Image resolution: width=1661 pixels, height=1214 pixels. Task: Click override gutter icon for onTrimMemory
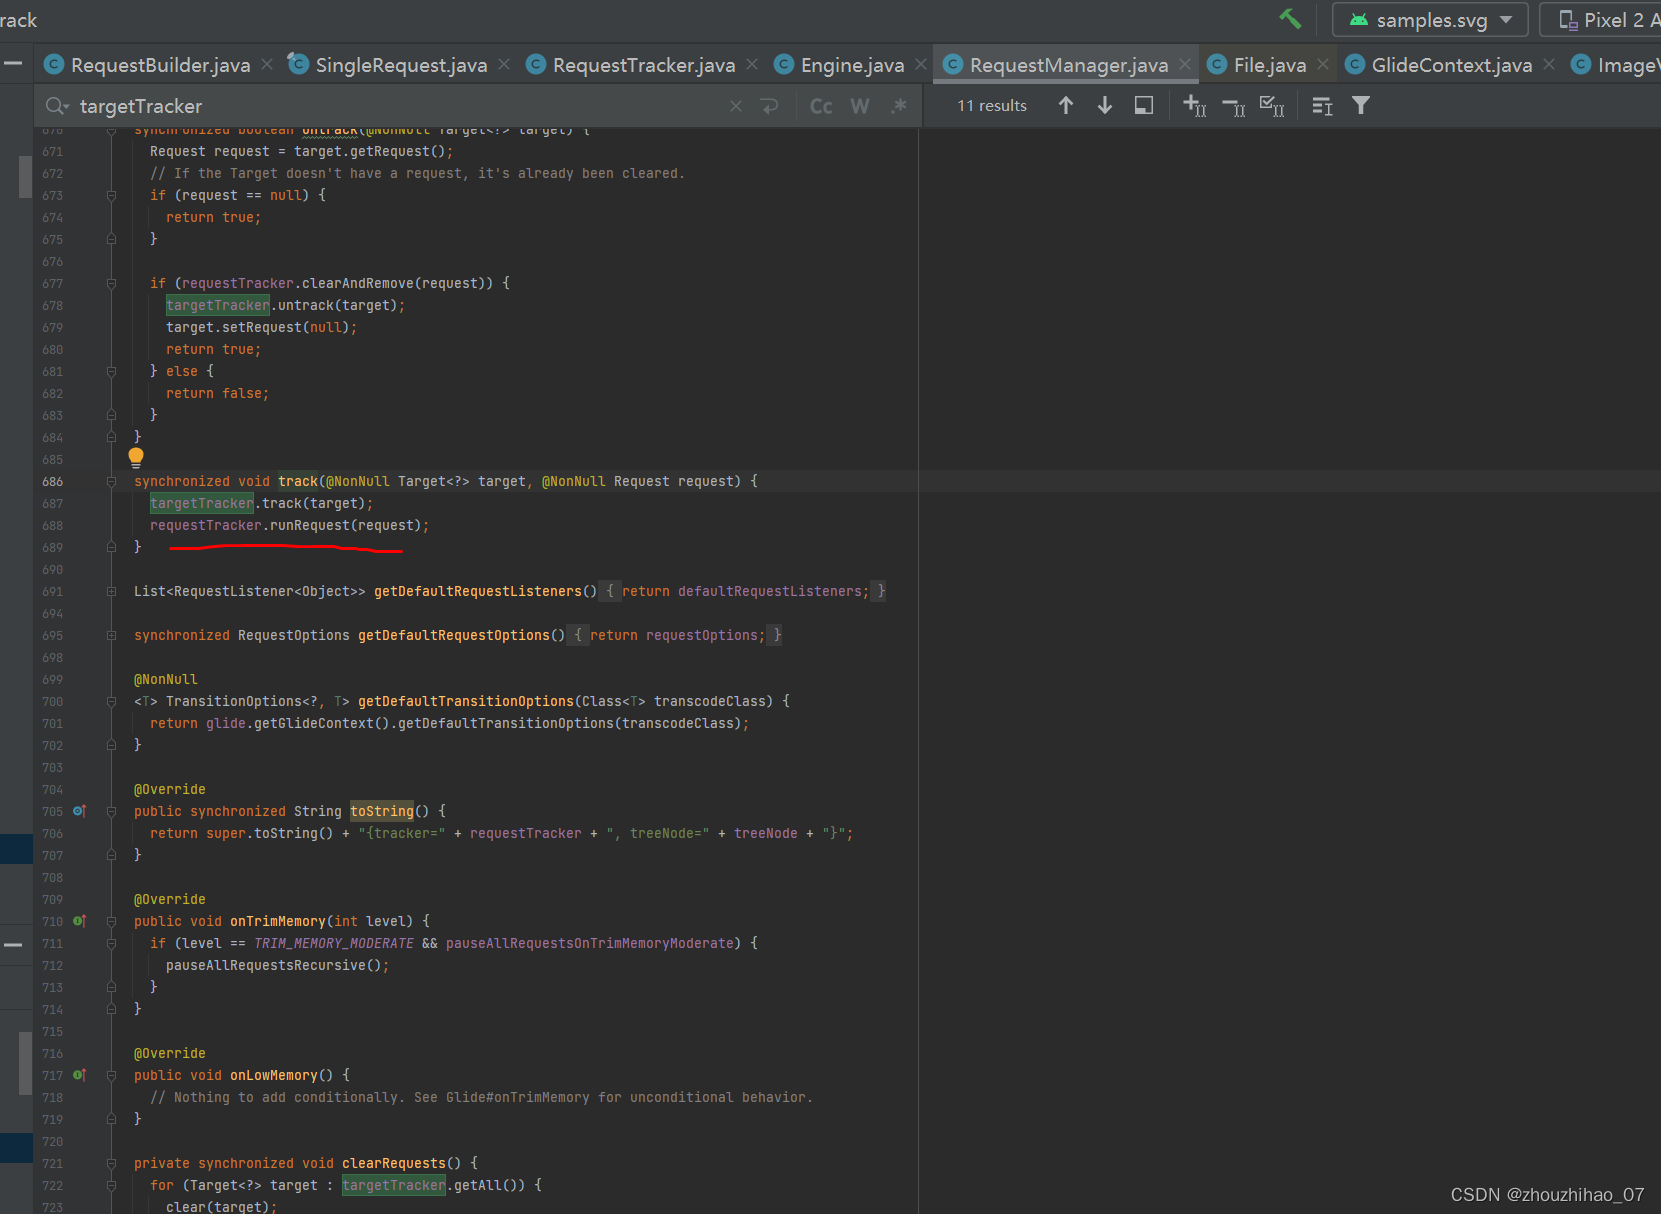(80, 921)
